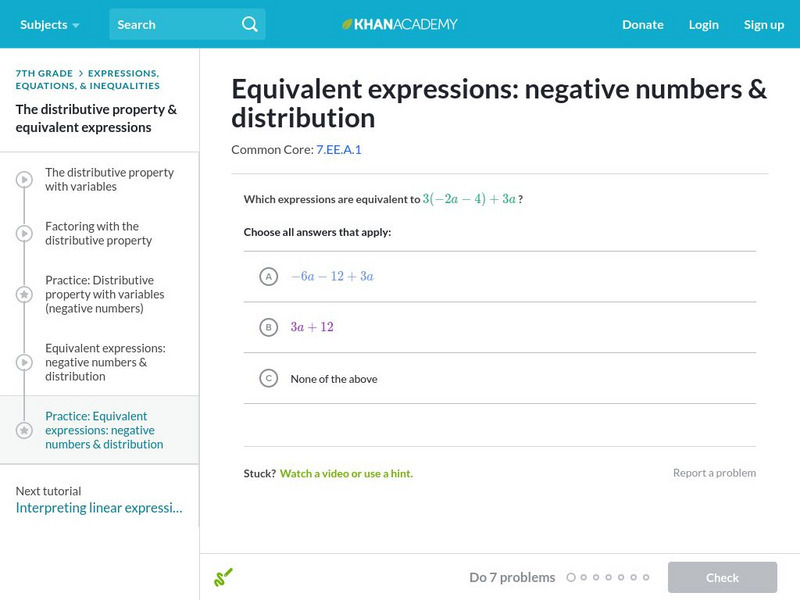
Task: Click the star icon beside "Practice: Distributive property with variables"
Action: (x=24, y=295)
